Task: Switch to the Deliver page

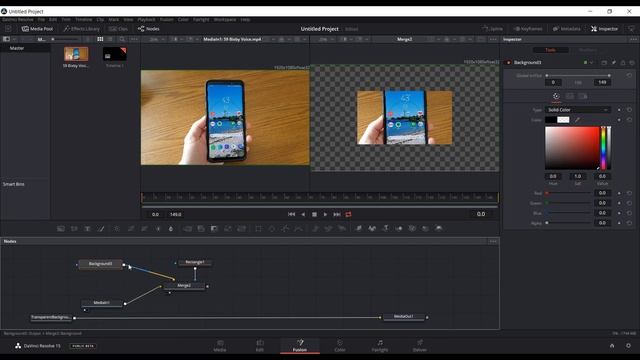Action: click(x=420, y=346)
